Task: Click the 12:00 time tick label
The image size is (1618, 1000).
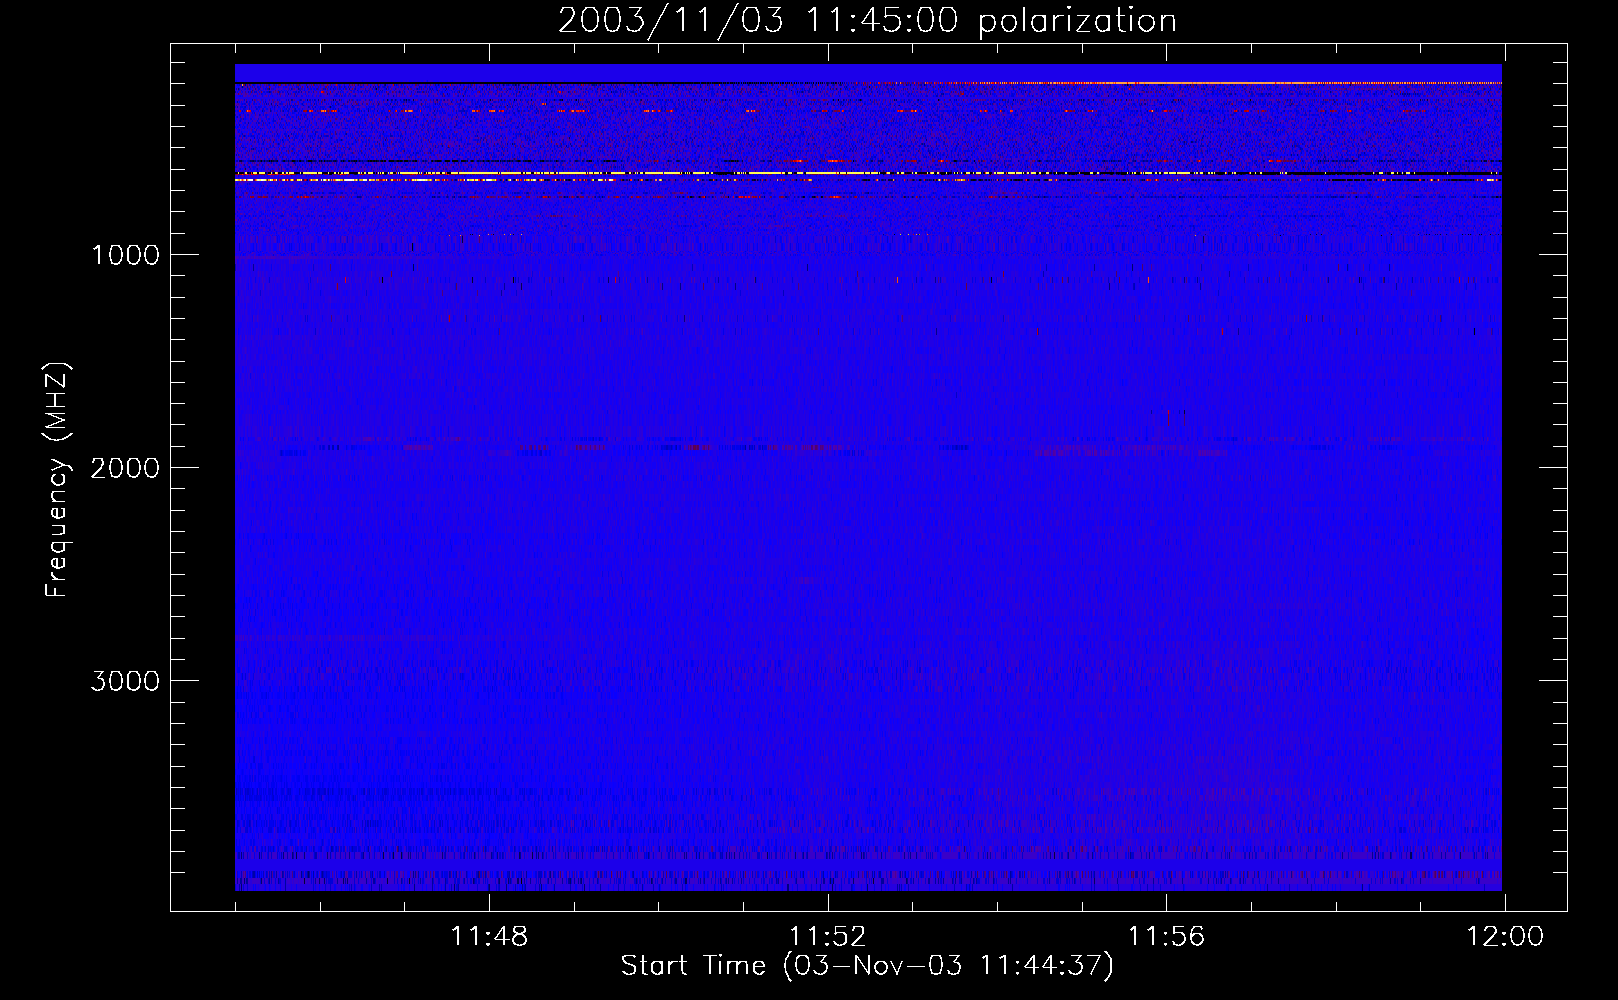Action: pyautogui.click(x=1504, y=937)
